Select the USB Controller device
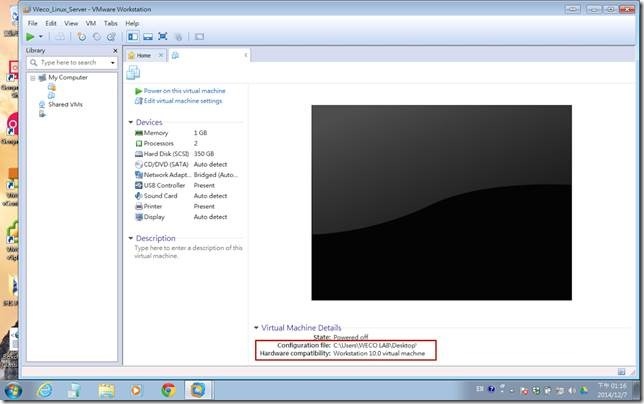Image resolution: width=644 pixels, height=404 pixels. pyautogui.click(x=187, y=185)
